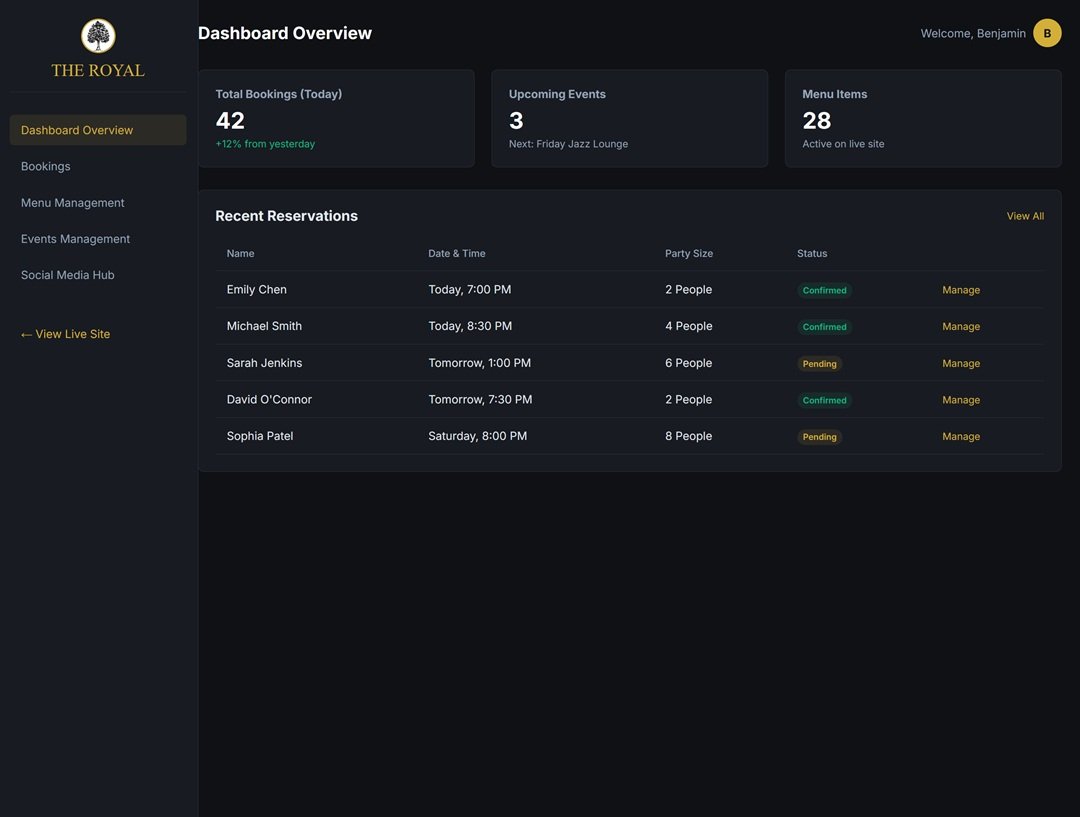Viewport: 1080px width, 817px height.
Task: Manage David O'Connor's reservation
Action: click(961, 400)
